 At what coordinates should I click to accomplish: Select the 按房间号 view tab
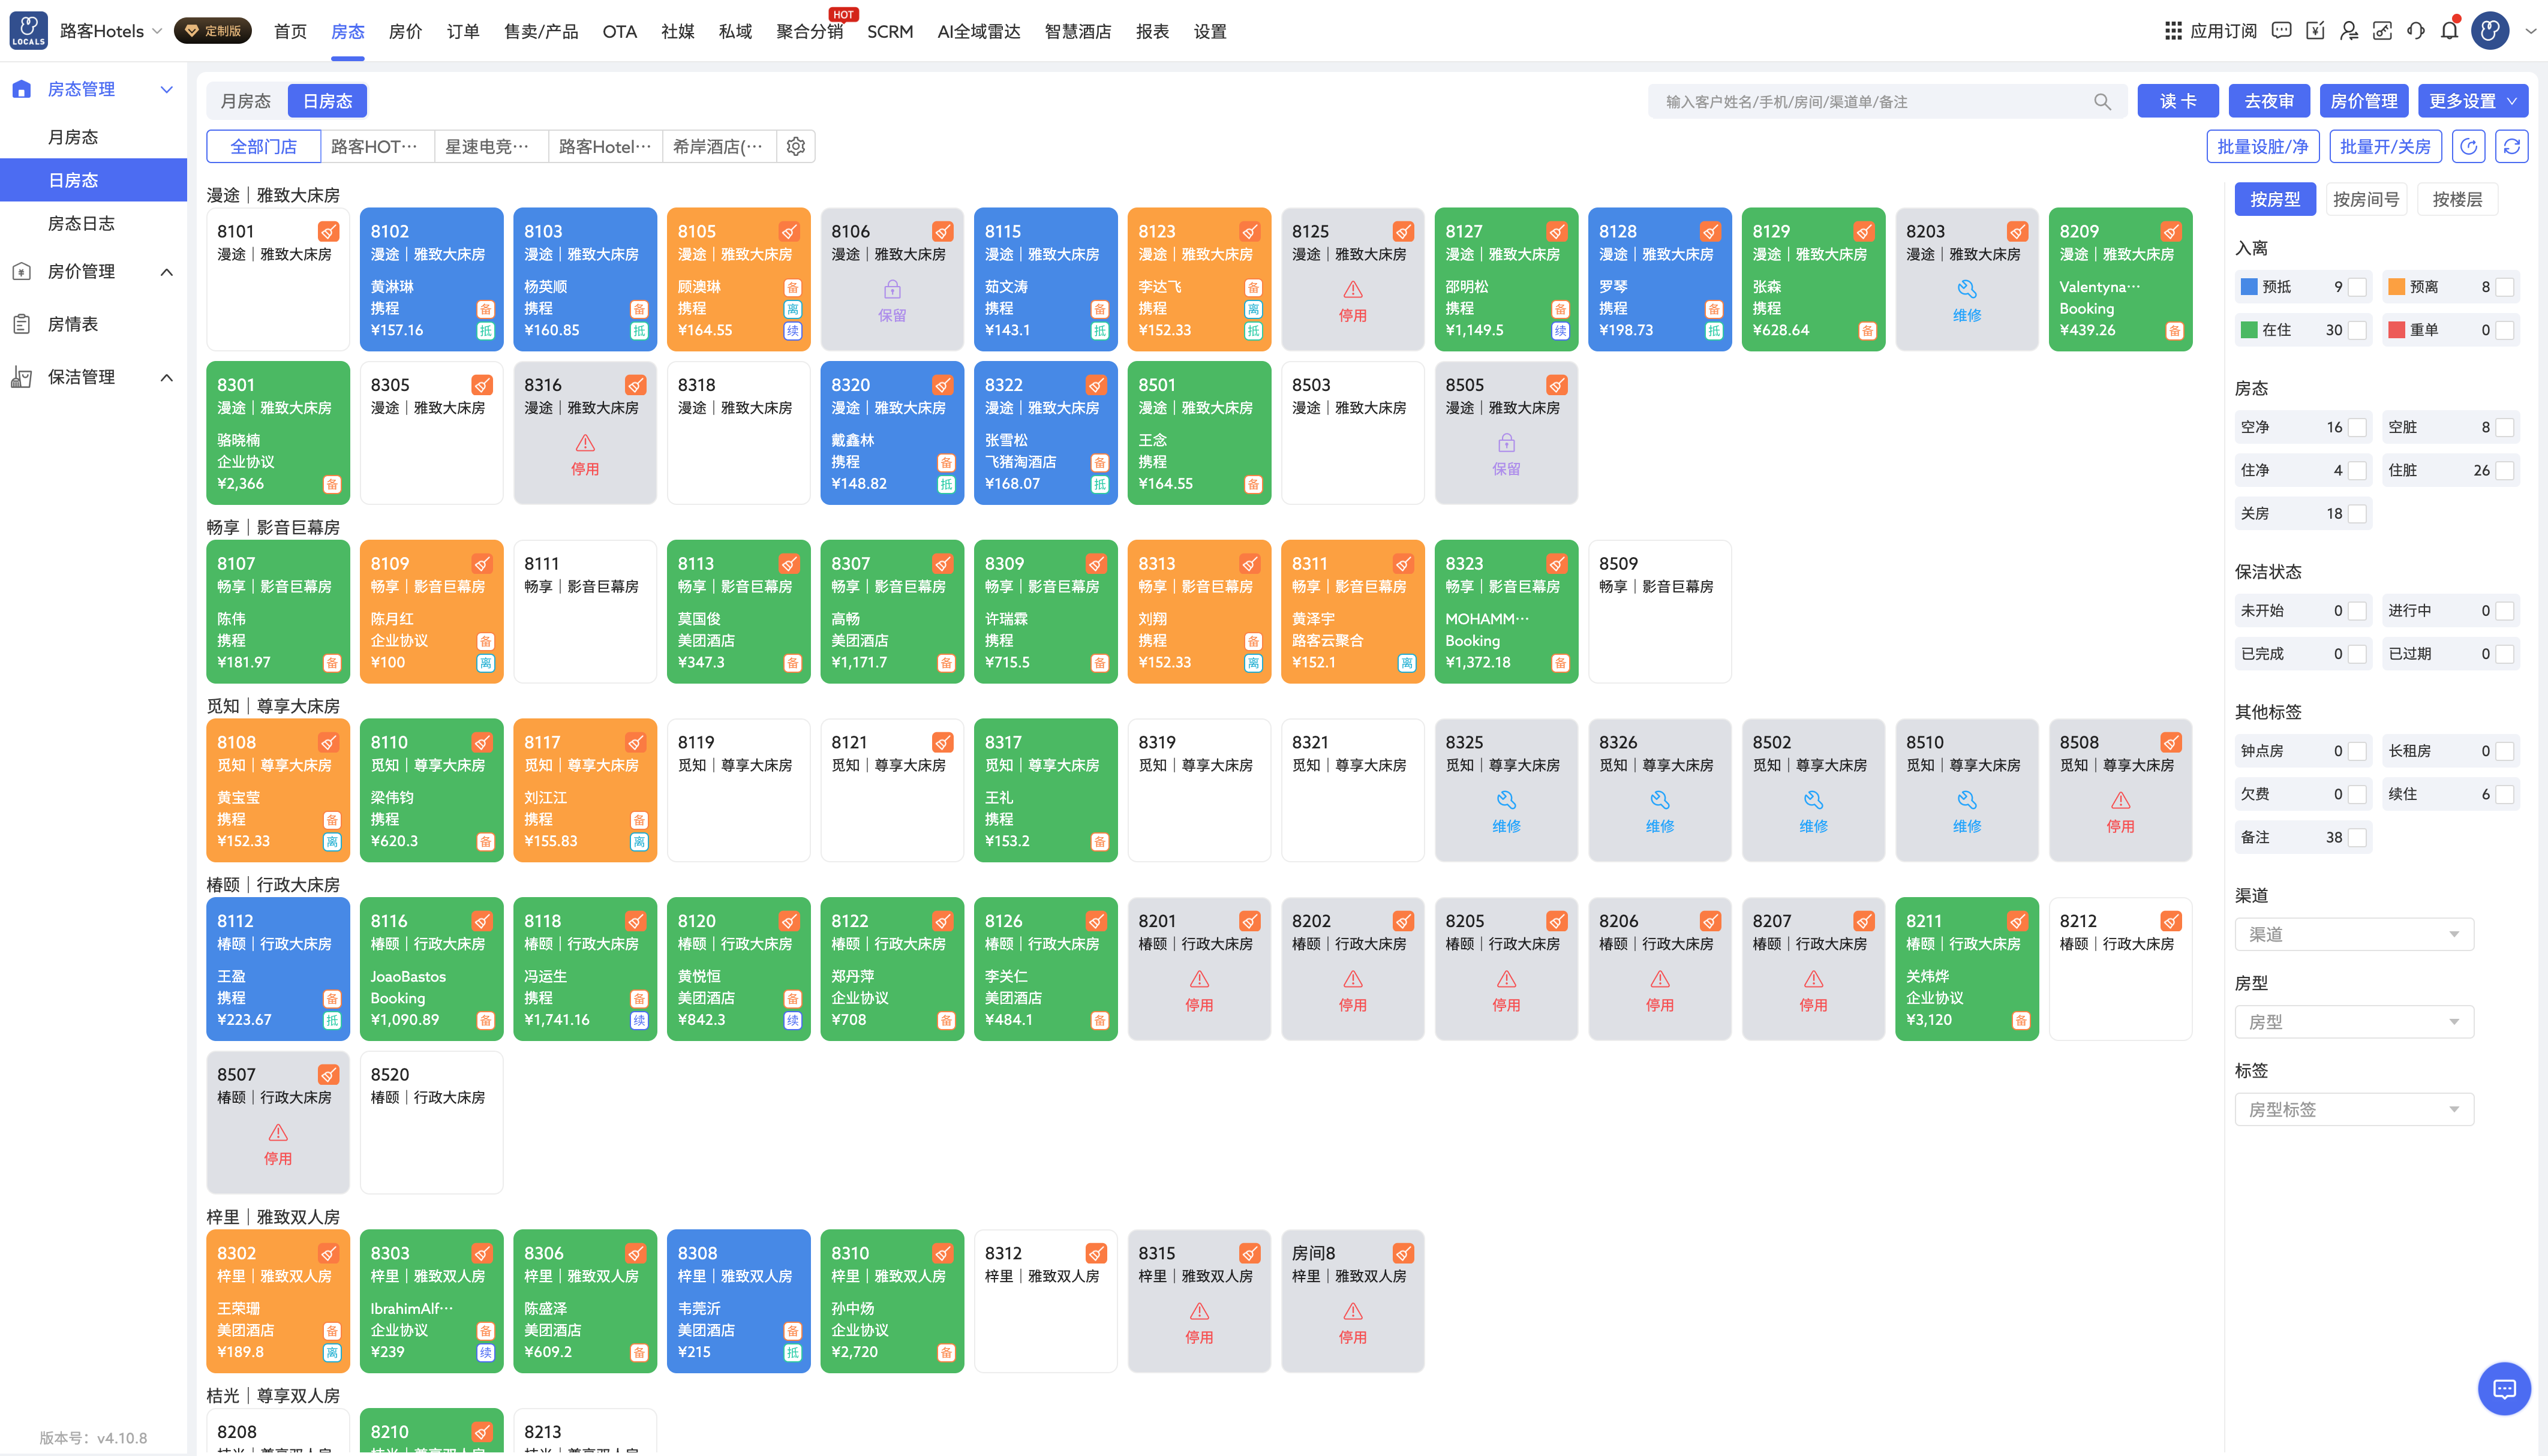2365,199
